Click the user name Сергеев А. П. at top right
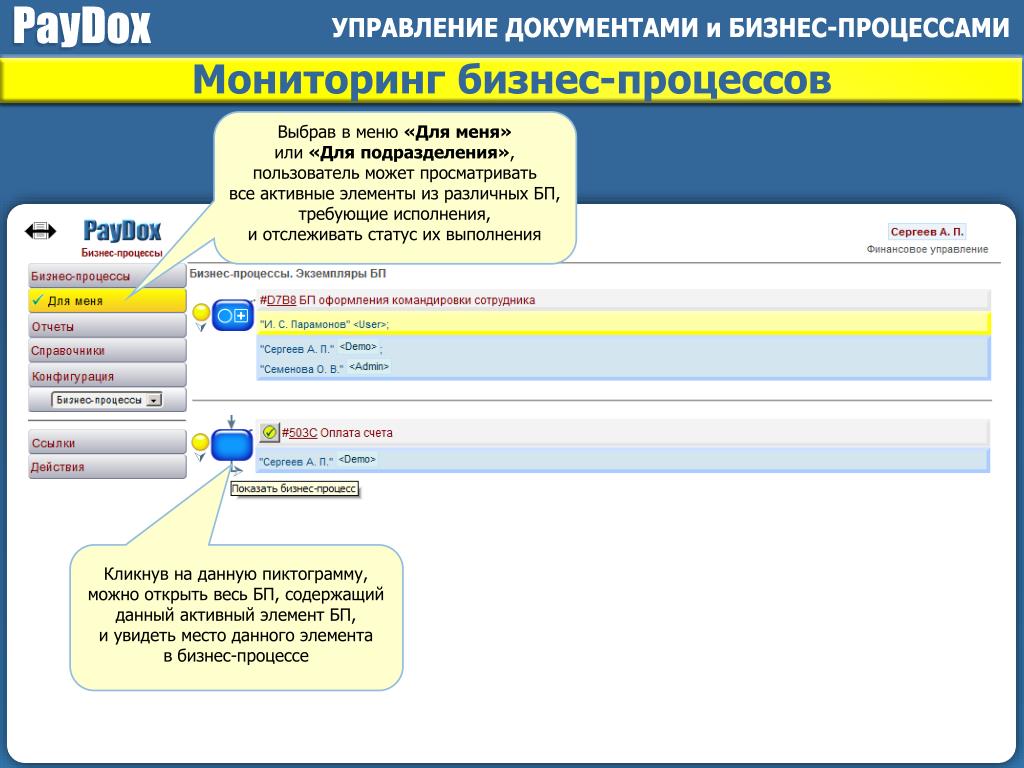Image resolution: width=1024 pixels, height=768 pixels. 927,232
